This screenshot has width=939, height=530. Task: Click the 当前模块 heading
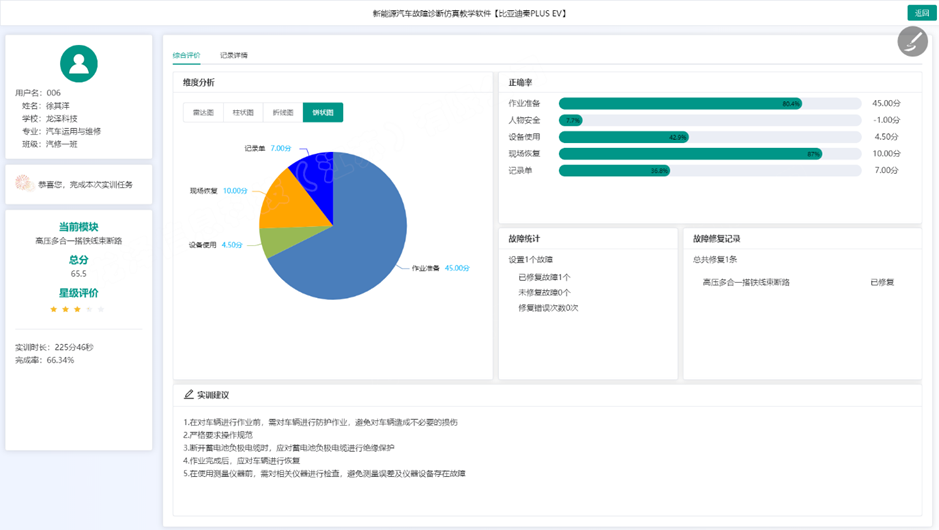click(x=78, y=227)
